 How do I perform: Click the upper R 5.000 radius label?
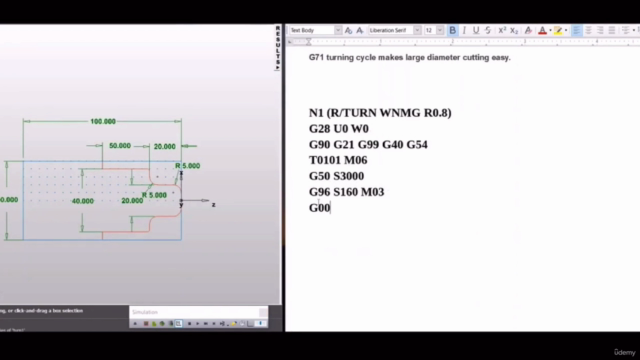coord(187,166)
